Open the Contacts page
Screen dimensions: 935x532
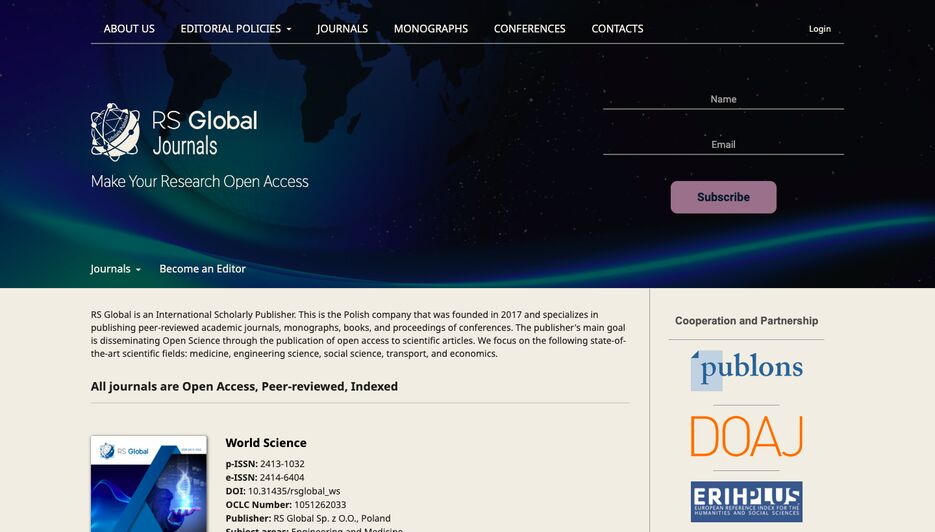[617, 29]
